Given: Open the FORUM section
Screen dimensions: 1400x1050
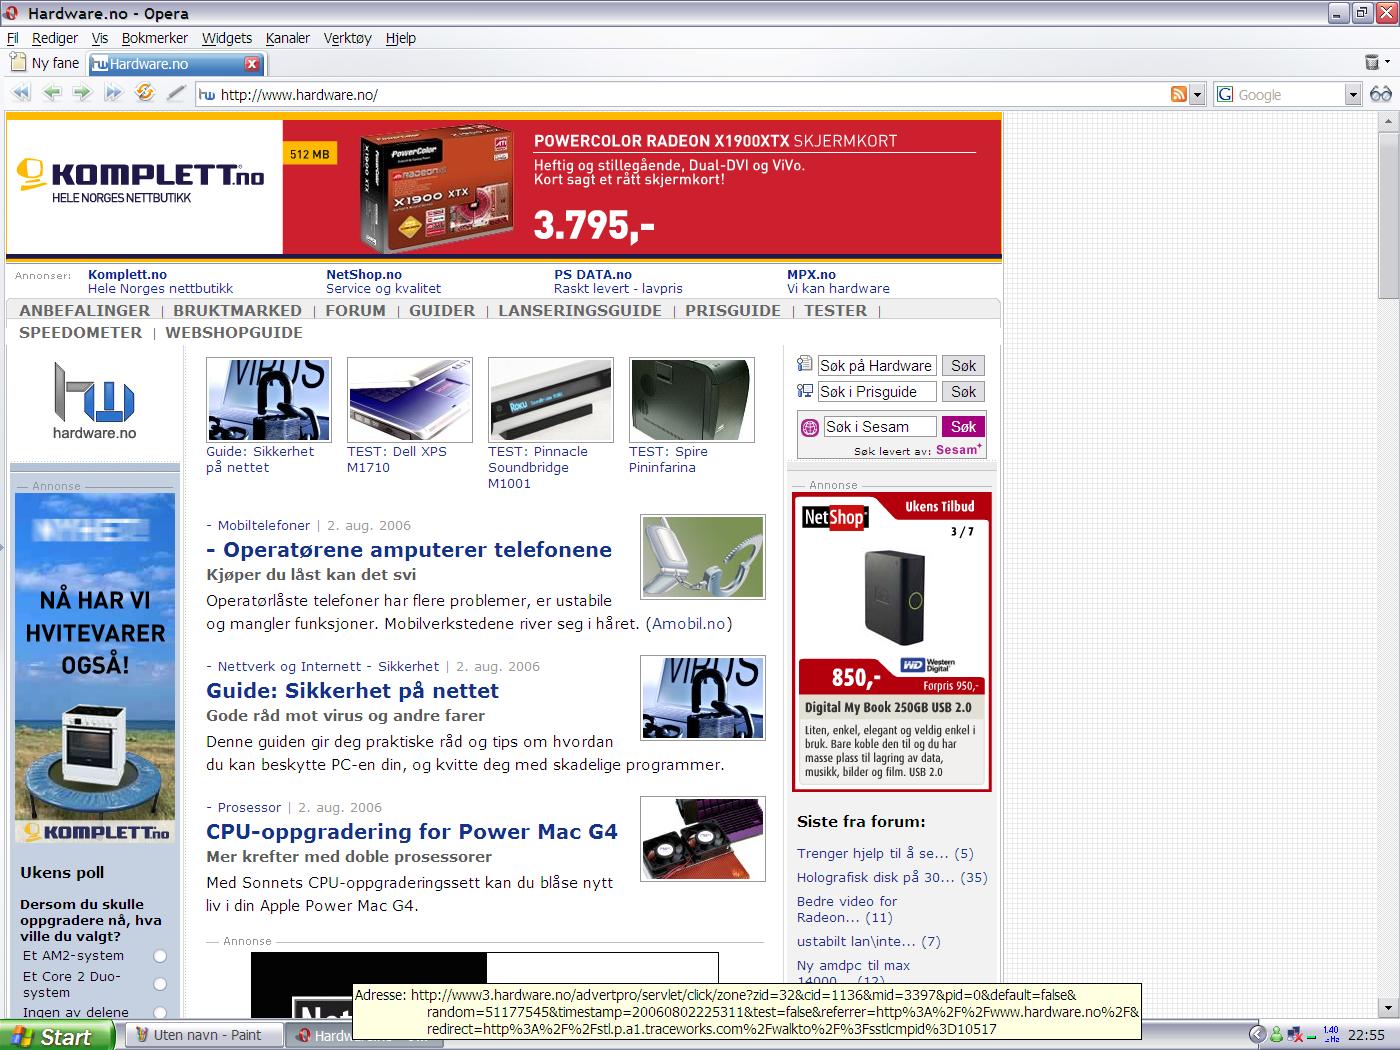Looking at the screenshot, I should click(355, 311).
